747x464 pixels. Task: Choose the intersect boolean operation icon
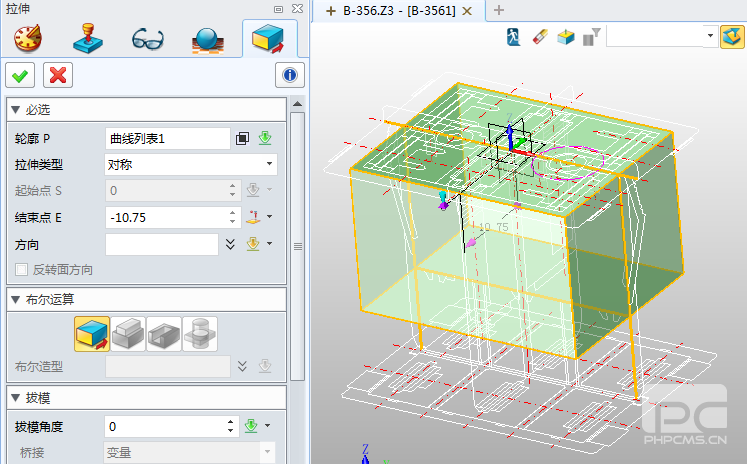click(201, 334)
